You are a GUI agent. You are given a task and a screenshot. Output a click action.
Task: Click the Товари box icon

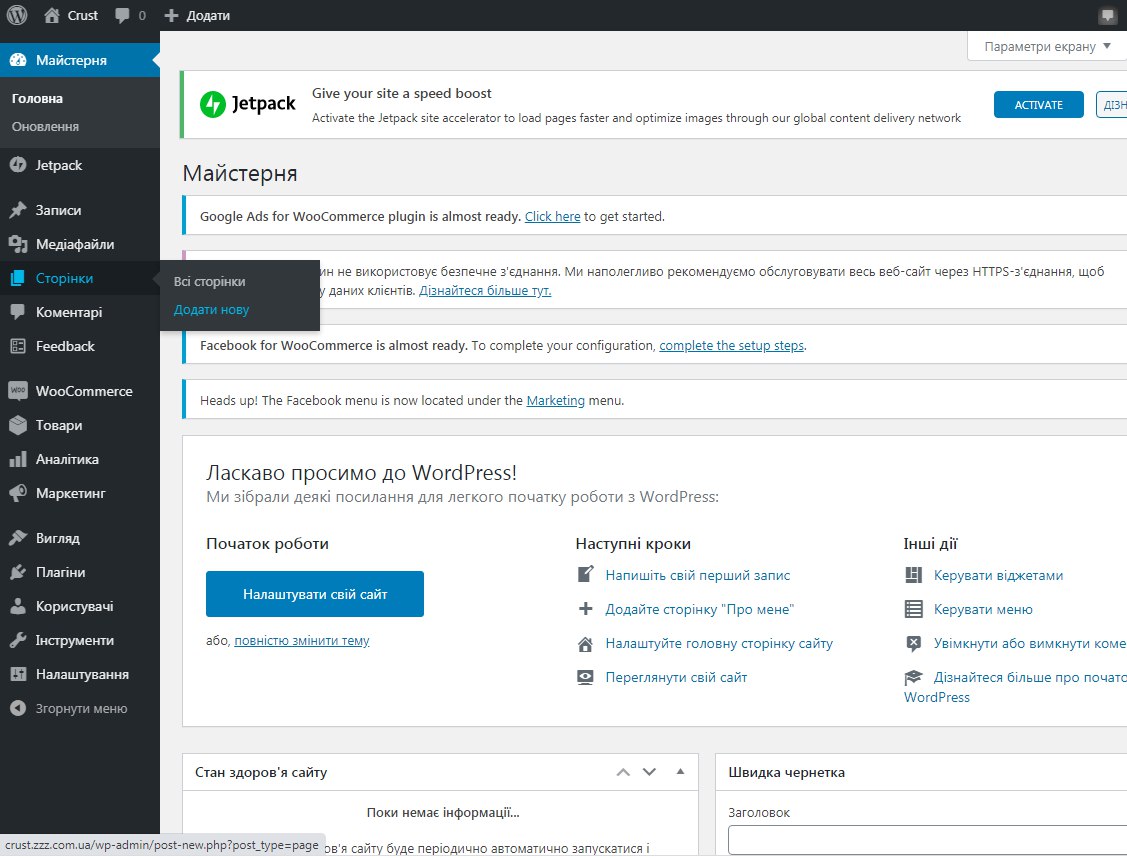pos(18,425)
